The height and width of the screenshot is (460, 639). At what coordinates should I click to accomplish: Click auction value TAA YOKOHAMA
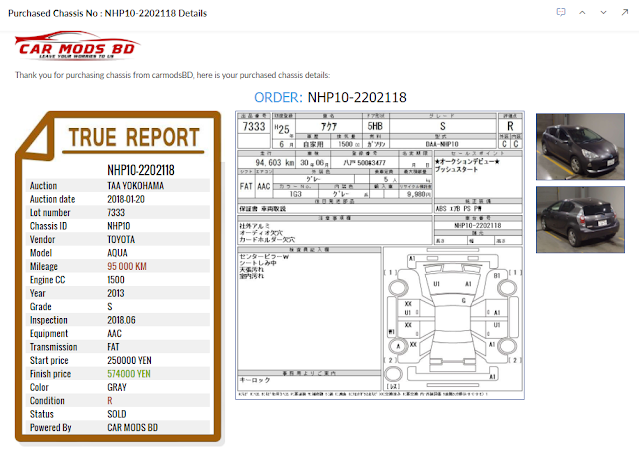[x=136, y=186]
